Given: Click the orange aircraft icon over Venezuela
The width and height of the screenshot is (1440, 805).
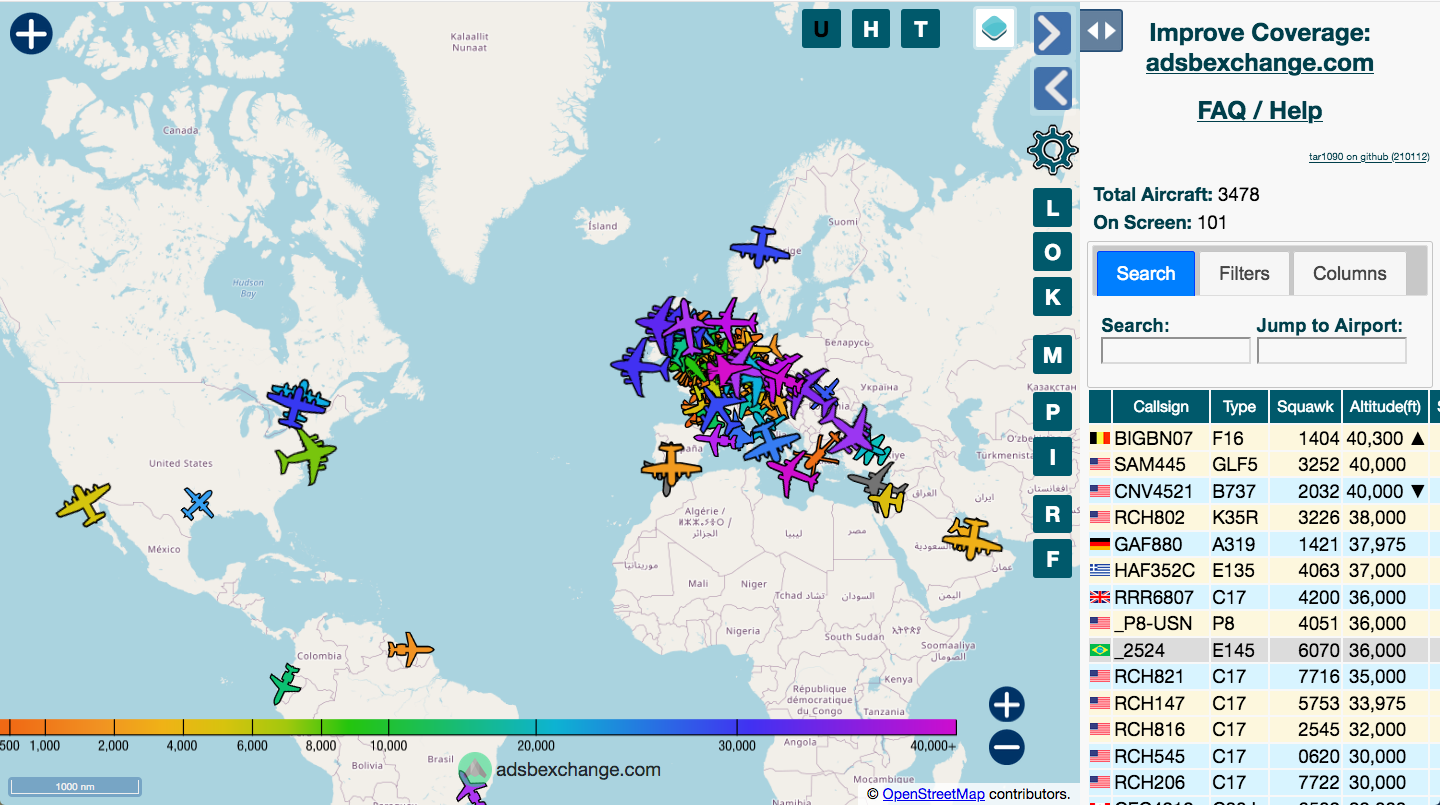Looking at the screenshot, I should pos(411,651).
